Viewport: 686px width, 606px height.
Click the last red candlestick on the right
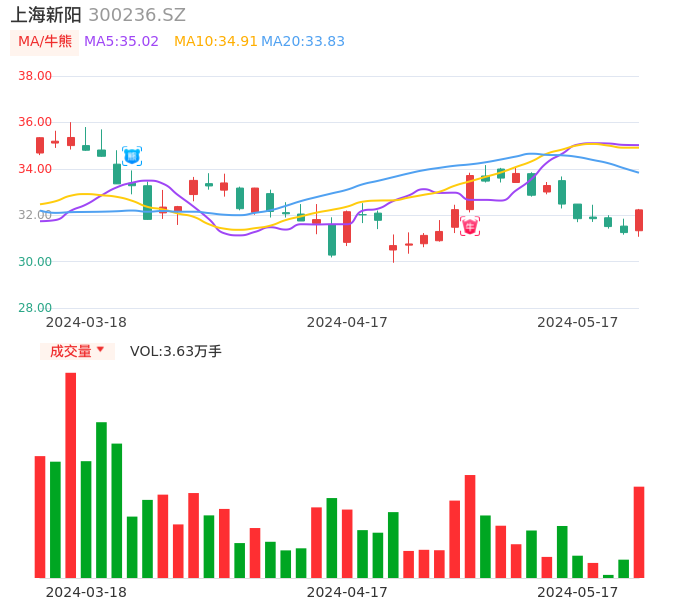[639, 221]
